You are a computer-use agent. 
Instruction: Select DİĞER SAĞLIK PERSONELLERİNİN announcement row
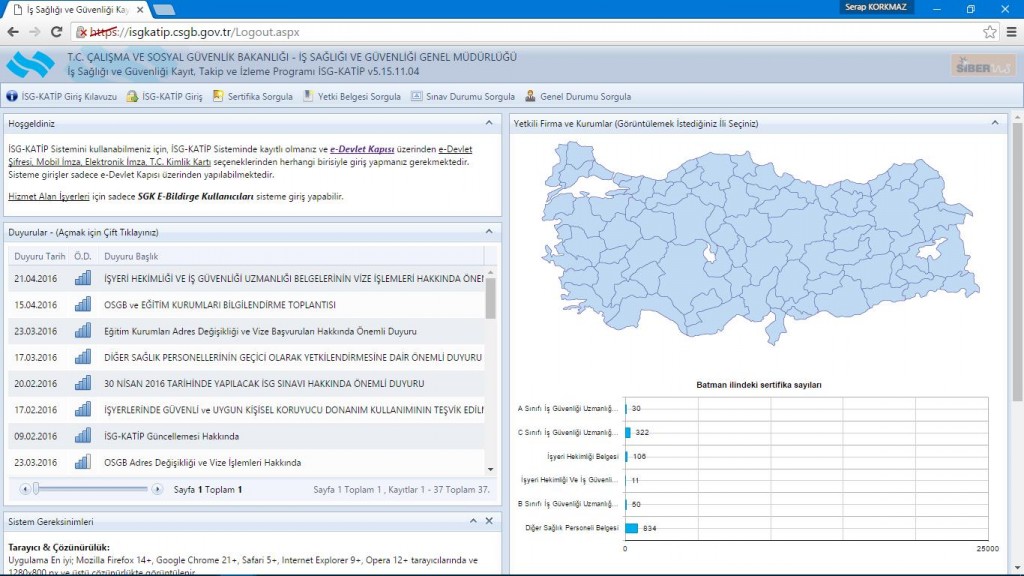coord(247,357)
